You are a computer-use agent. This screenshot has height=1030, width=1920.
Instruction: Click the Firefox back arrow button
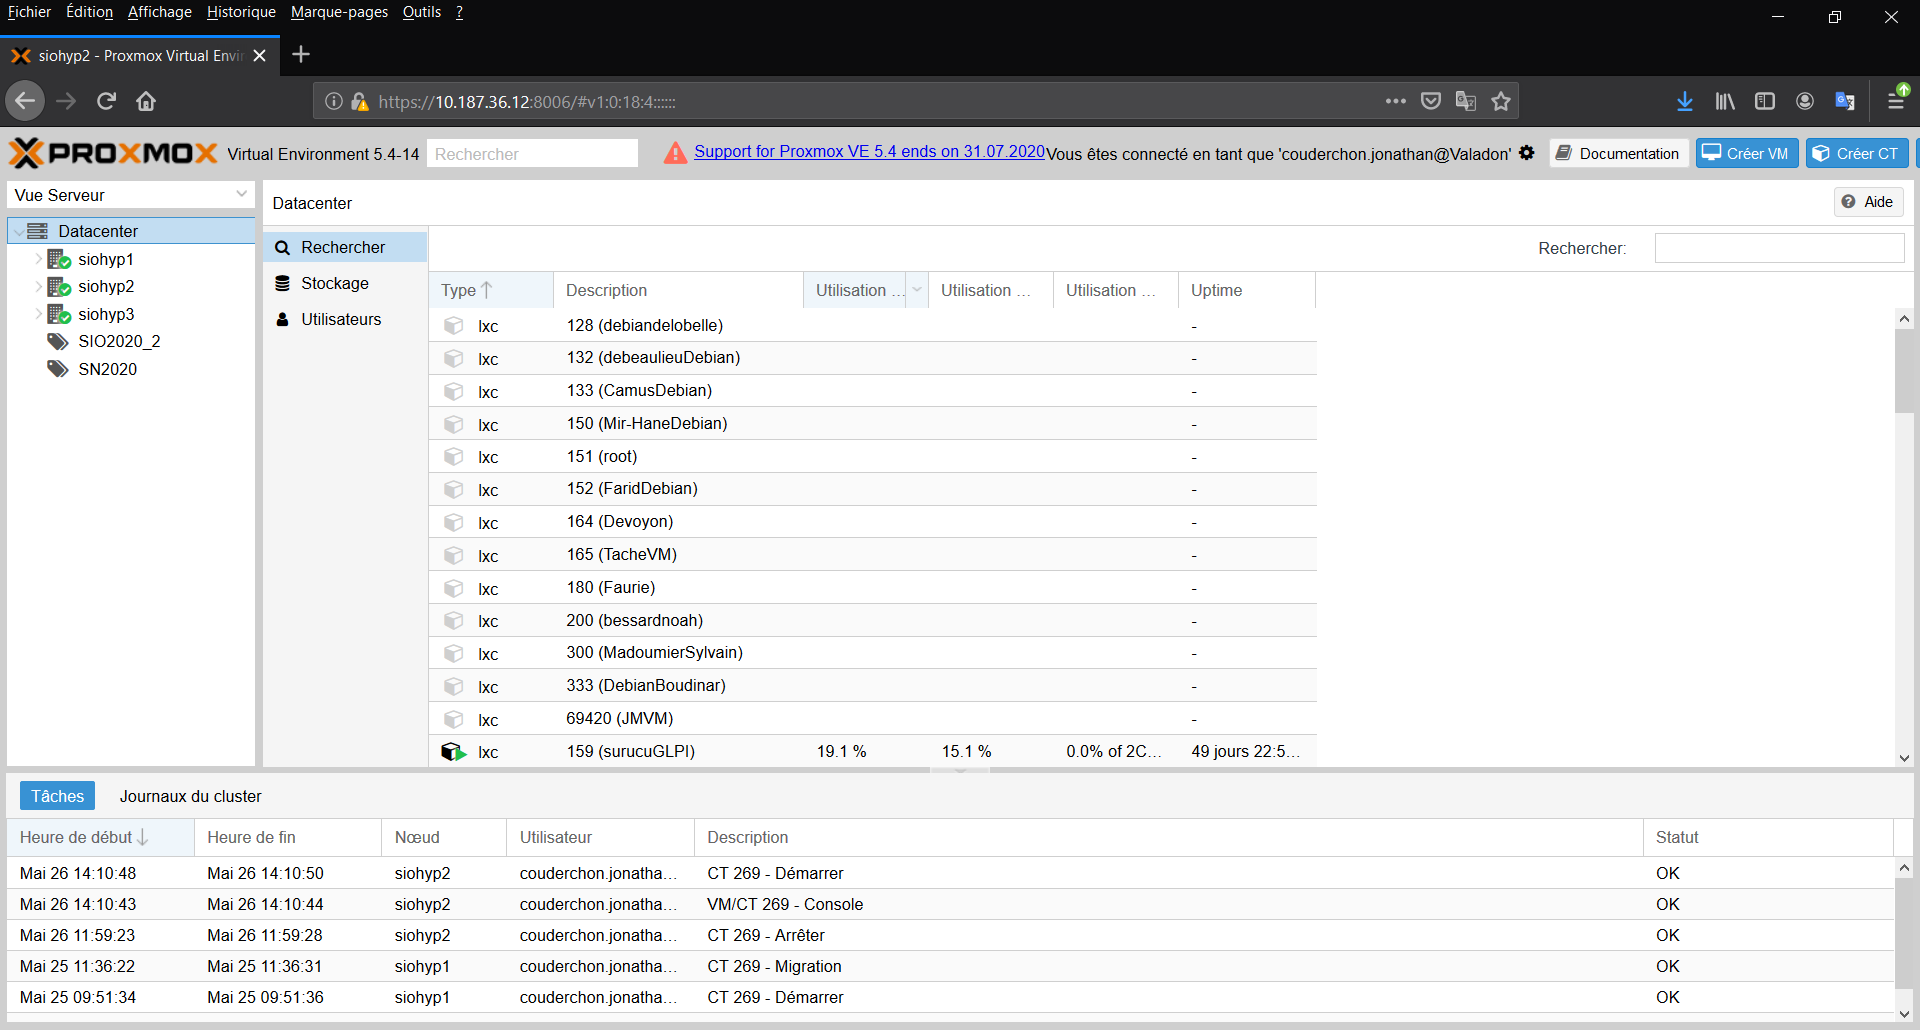(25, 101)
